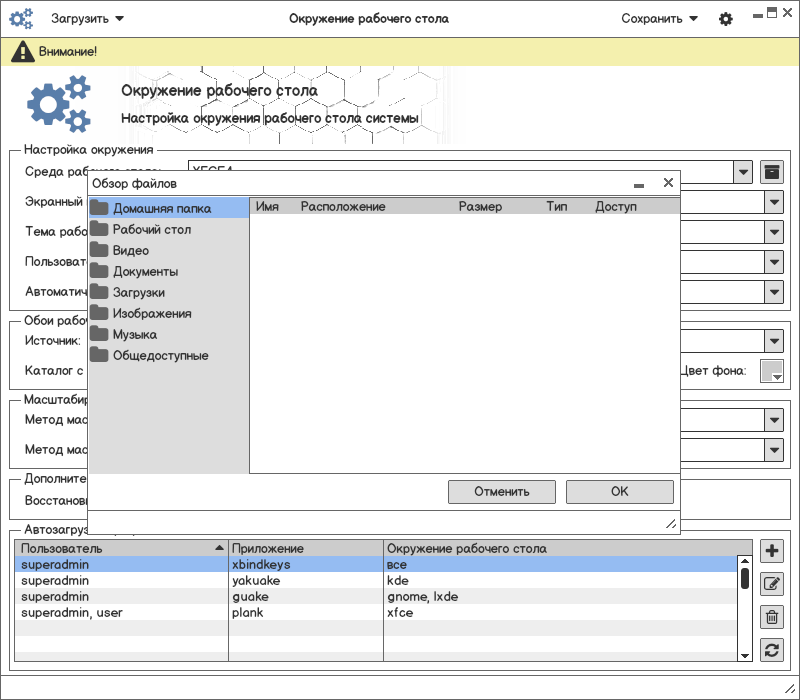The height and width of the screenshot is (700, 800).
Task: Open the background color swatch picker
Action: coord(771,371)
